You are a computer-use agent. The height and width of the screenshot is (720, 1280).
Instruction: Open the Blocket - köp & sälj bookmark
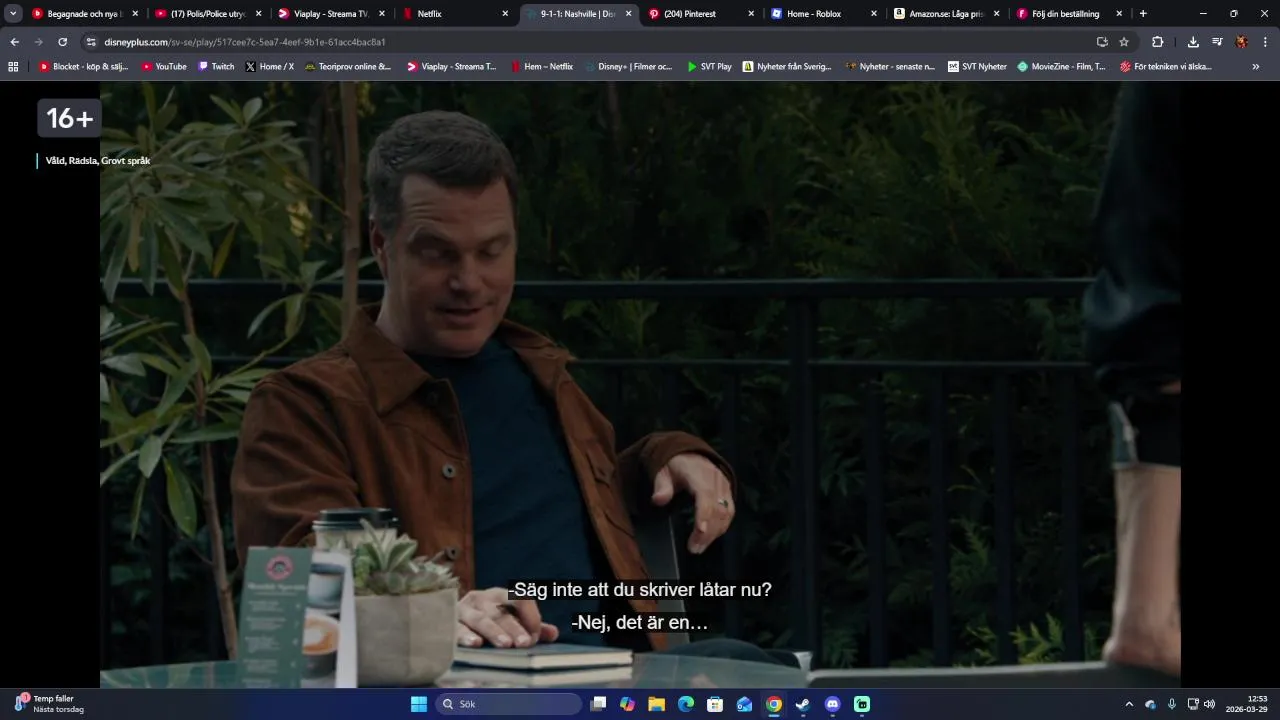[x=83, y=66]
